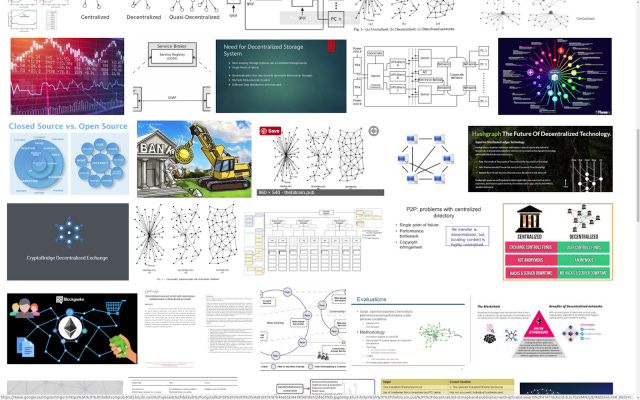
Task: Click the page vertical scrollbar thumb
Action: point(637,176)
